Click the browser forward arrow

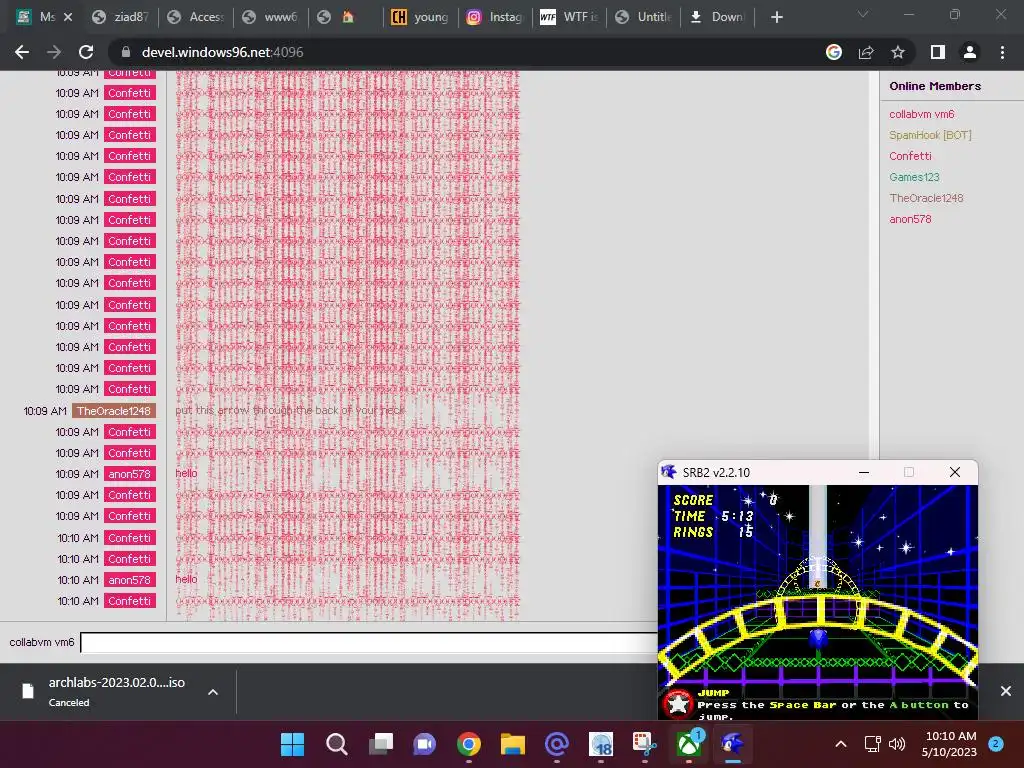pos(54,52)
